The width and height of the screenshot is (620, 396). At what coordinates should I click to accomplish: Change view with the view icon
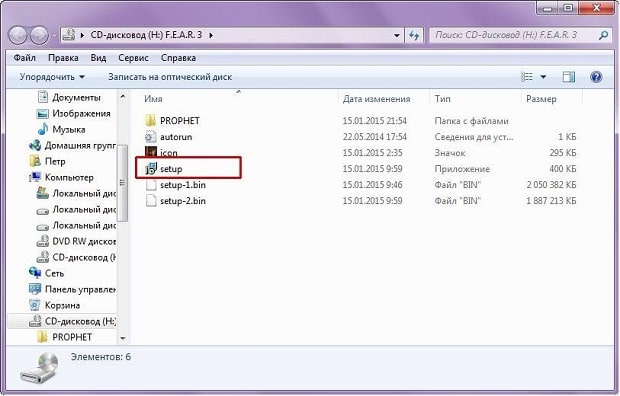pyautogui.click(x=527, y=77)
